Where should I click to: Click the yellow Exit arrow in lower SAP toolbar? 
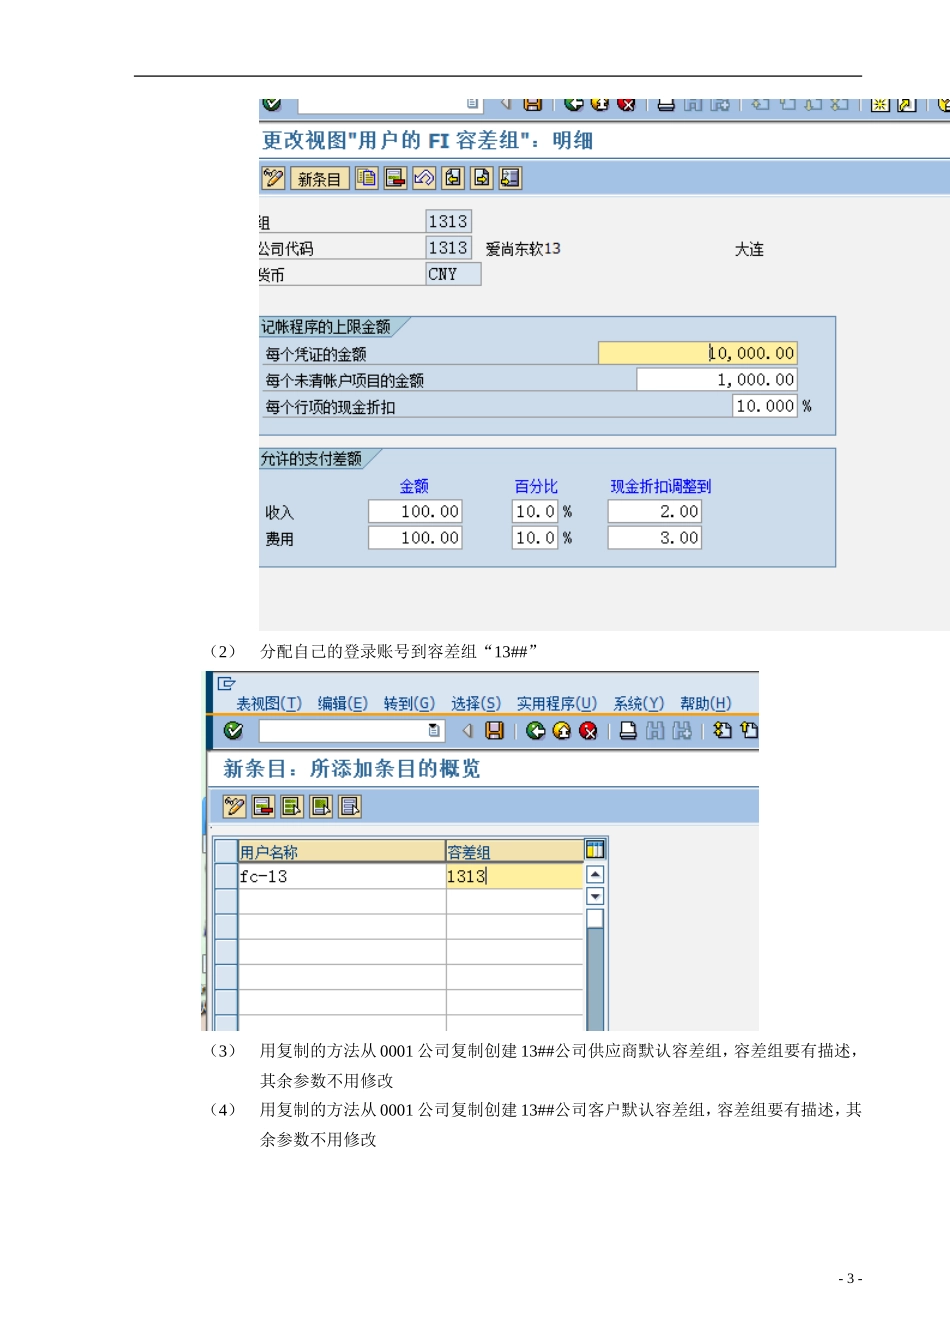point(562,731)
